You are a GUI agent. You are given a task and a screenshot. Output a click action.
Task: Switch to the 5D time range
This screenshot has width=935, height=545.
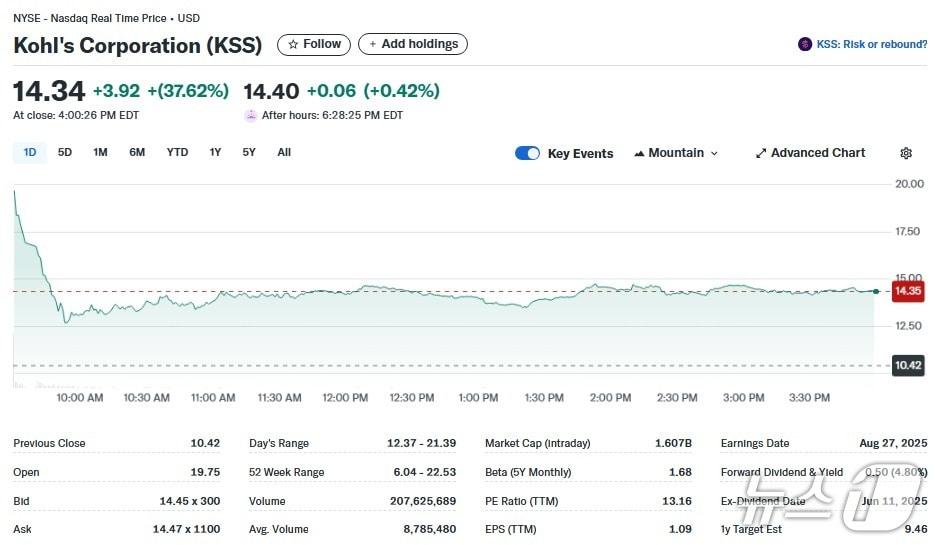(x=65, y=152)
